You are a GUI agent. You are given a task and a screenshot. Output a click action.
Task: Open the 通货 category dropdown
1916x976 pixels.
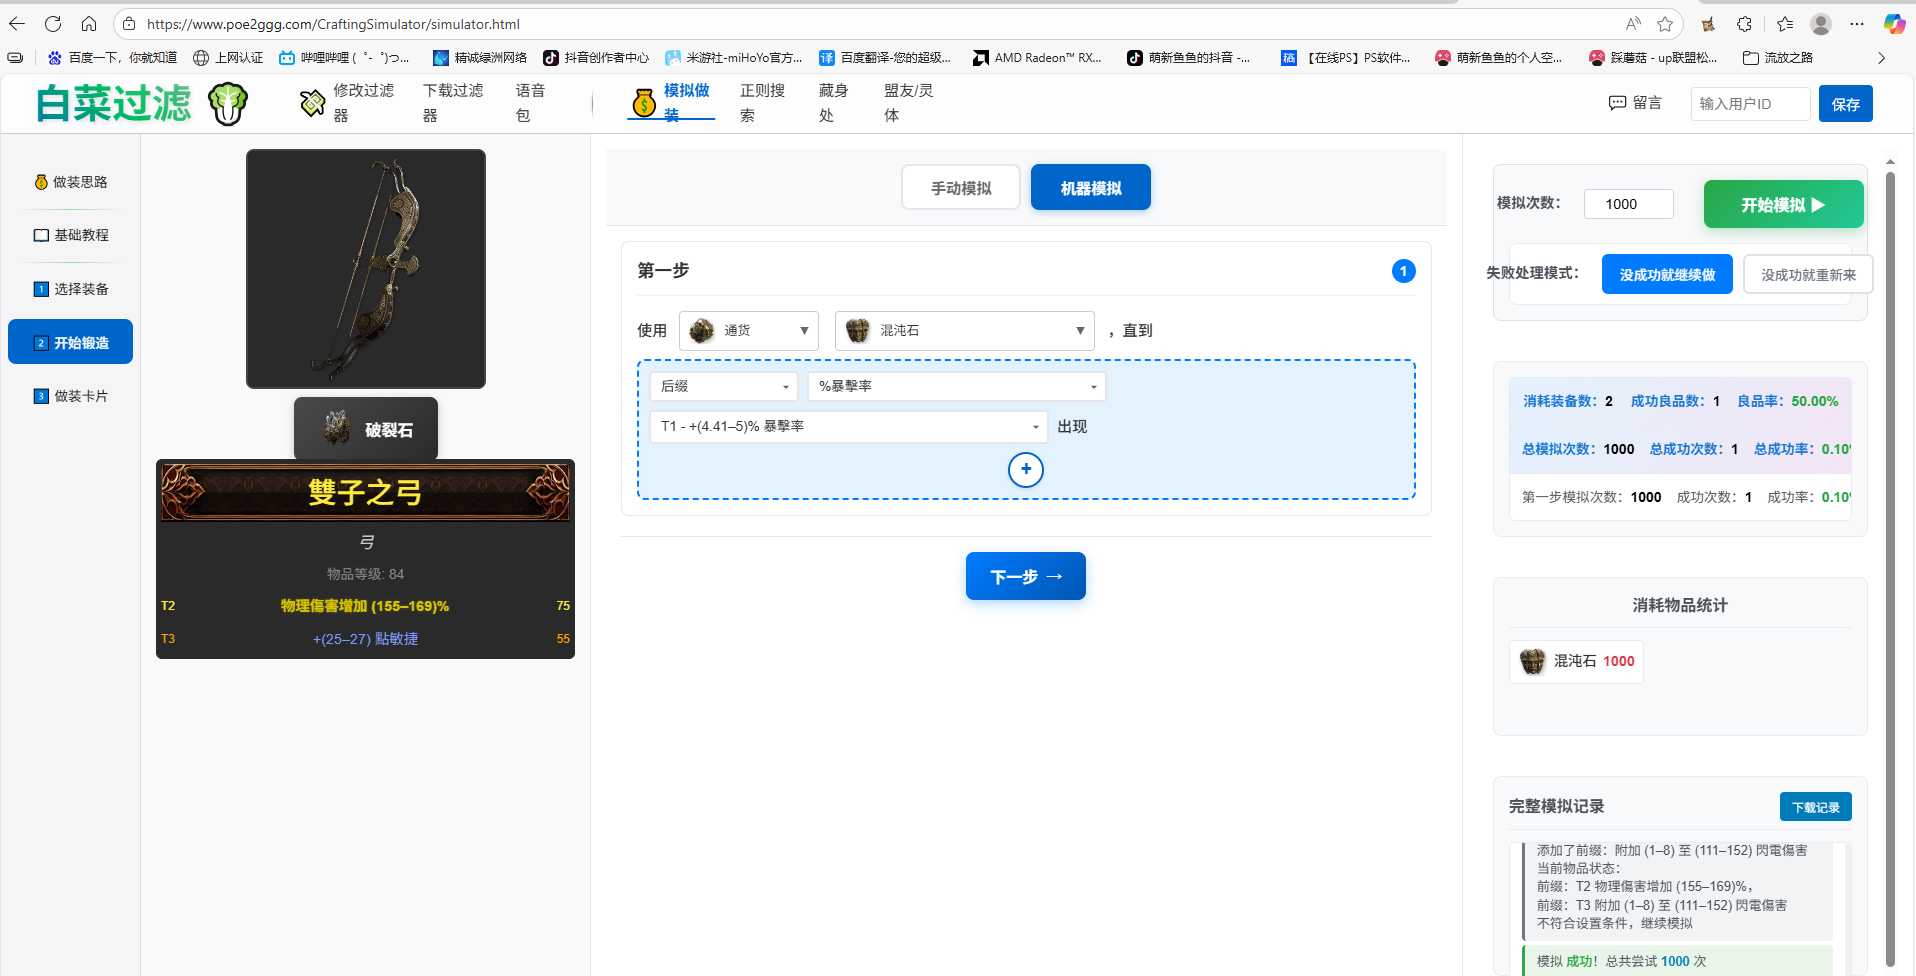click(749, 331)
